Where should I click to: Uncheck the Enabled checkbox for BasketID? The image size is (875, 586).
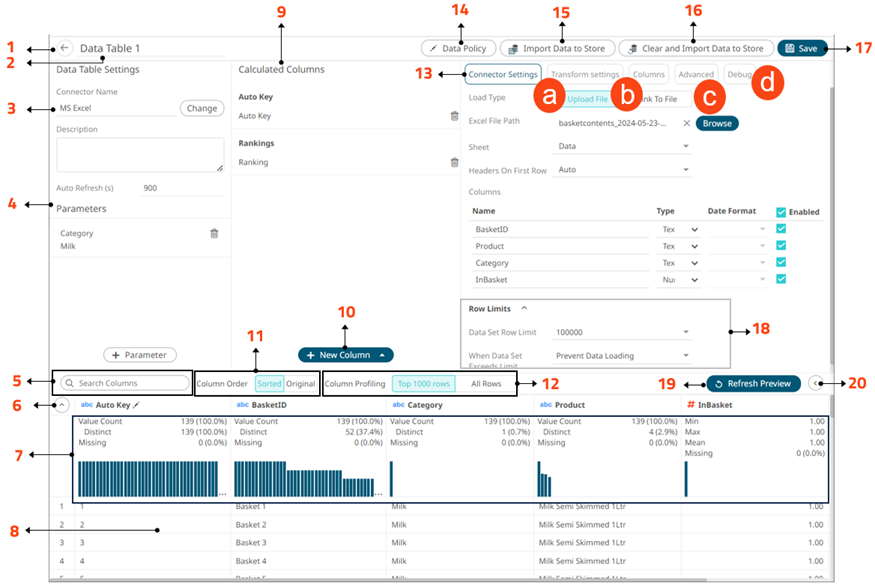[780, 227]
